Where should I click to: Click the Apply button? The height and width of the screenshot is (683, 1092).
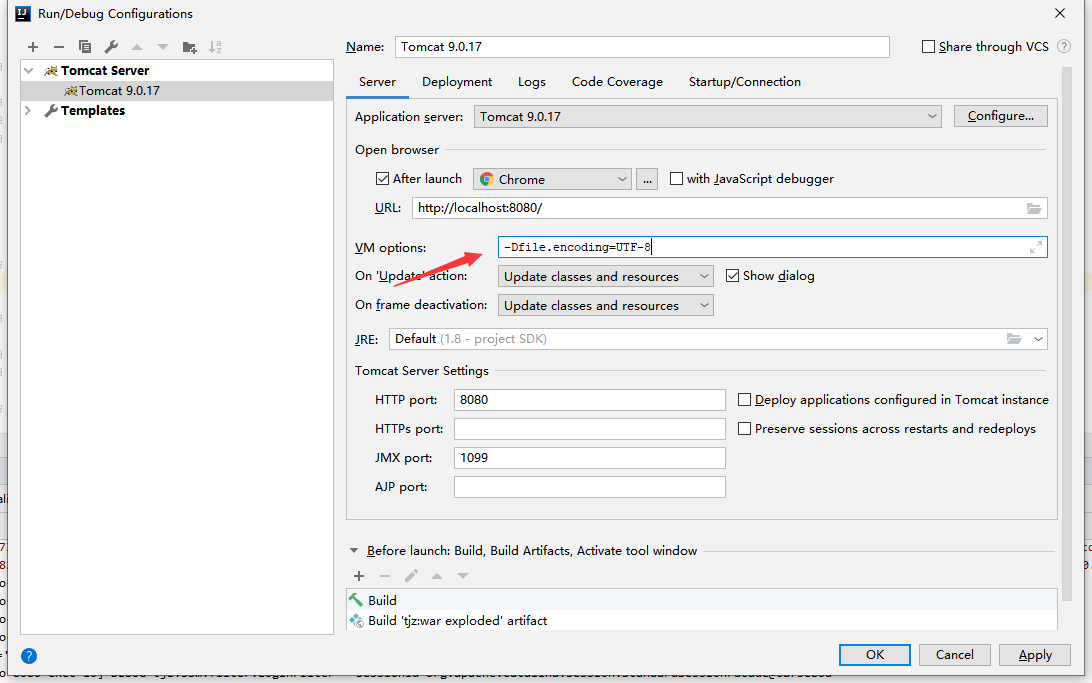coord(1035,655)
